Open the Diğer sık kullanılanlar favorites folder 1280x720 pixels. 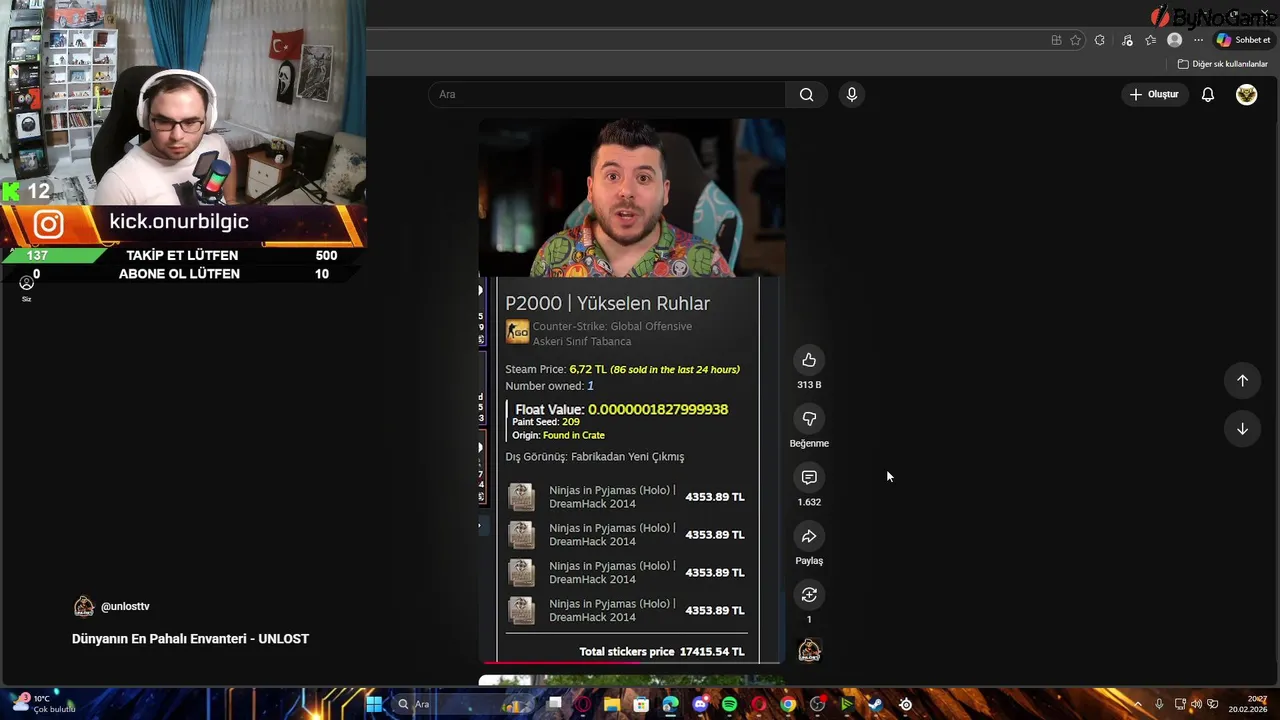point(1222,64)
